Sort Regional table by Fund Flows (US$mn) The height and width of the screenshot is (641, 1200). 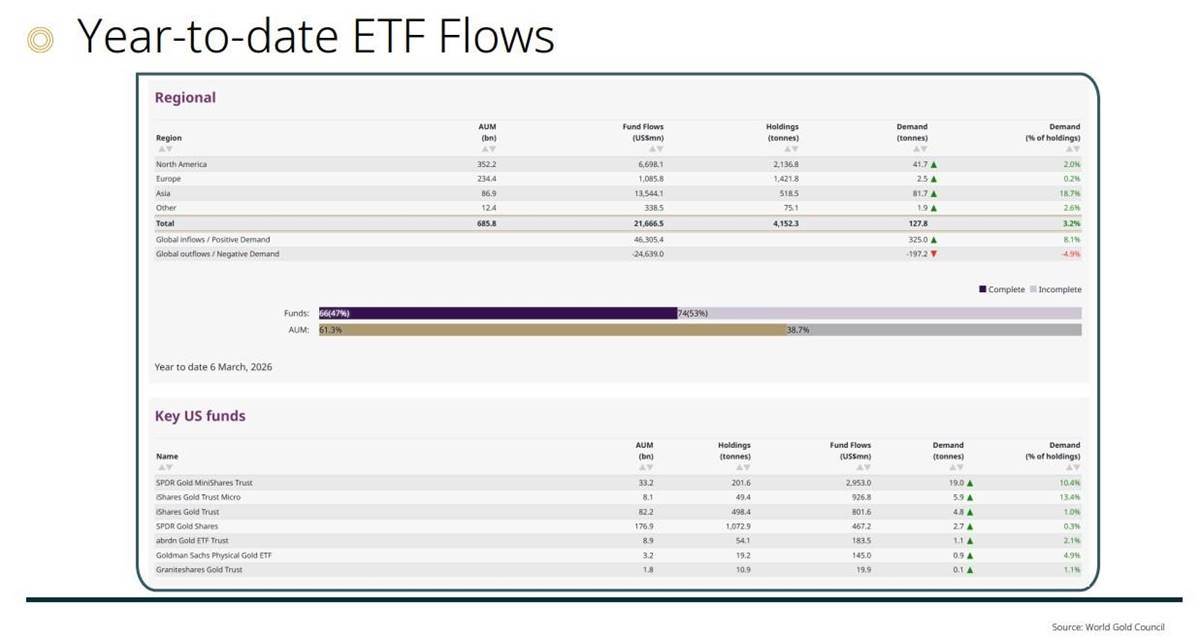click(x=658, y=148)
